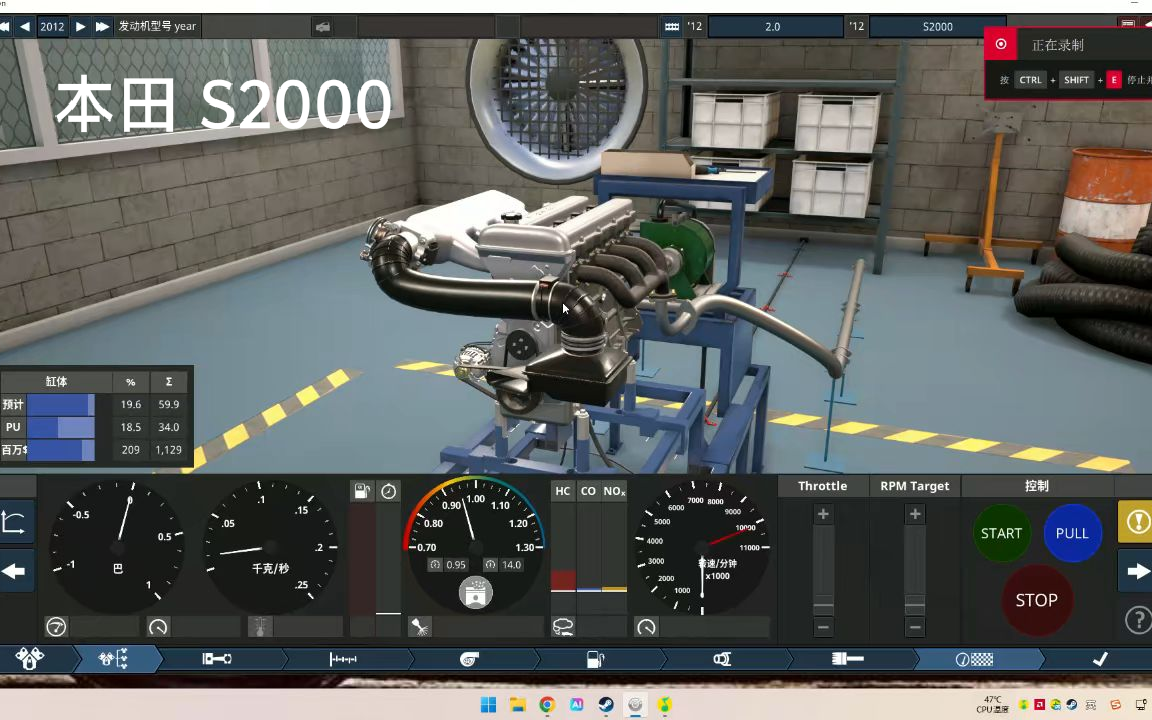Click the PU production units row label

pos(13,427)
